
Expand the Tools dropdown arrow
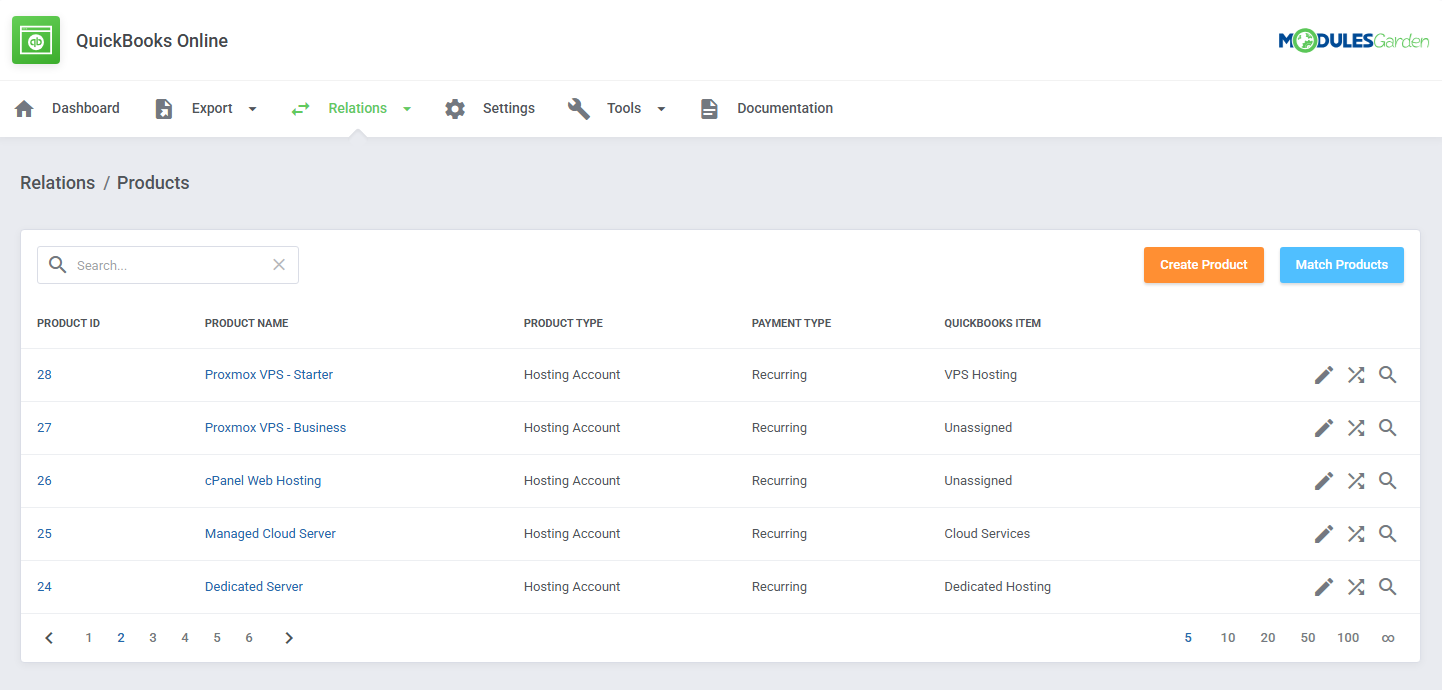(661, 109)
